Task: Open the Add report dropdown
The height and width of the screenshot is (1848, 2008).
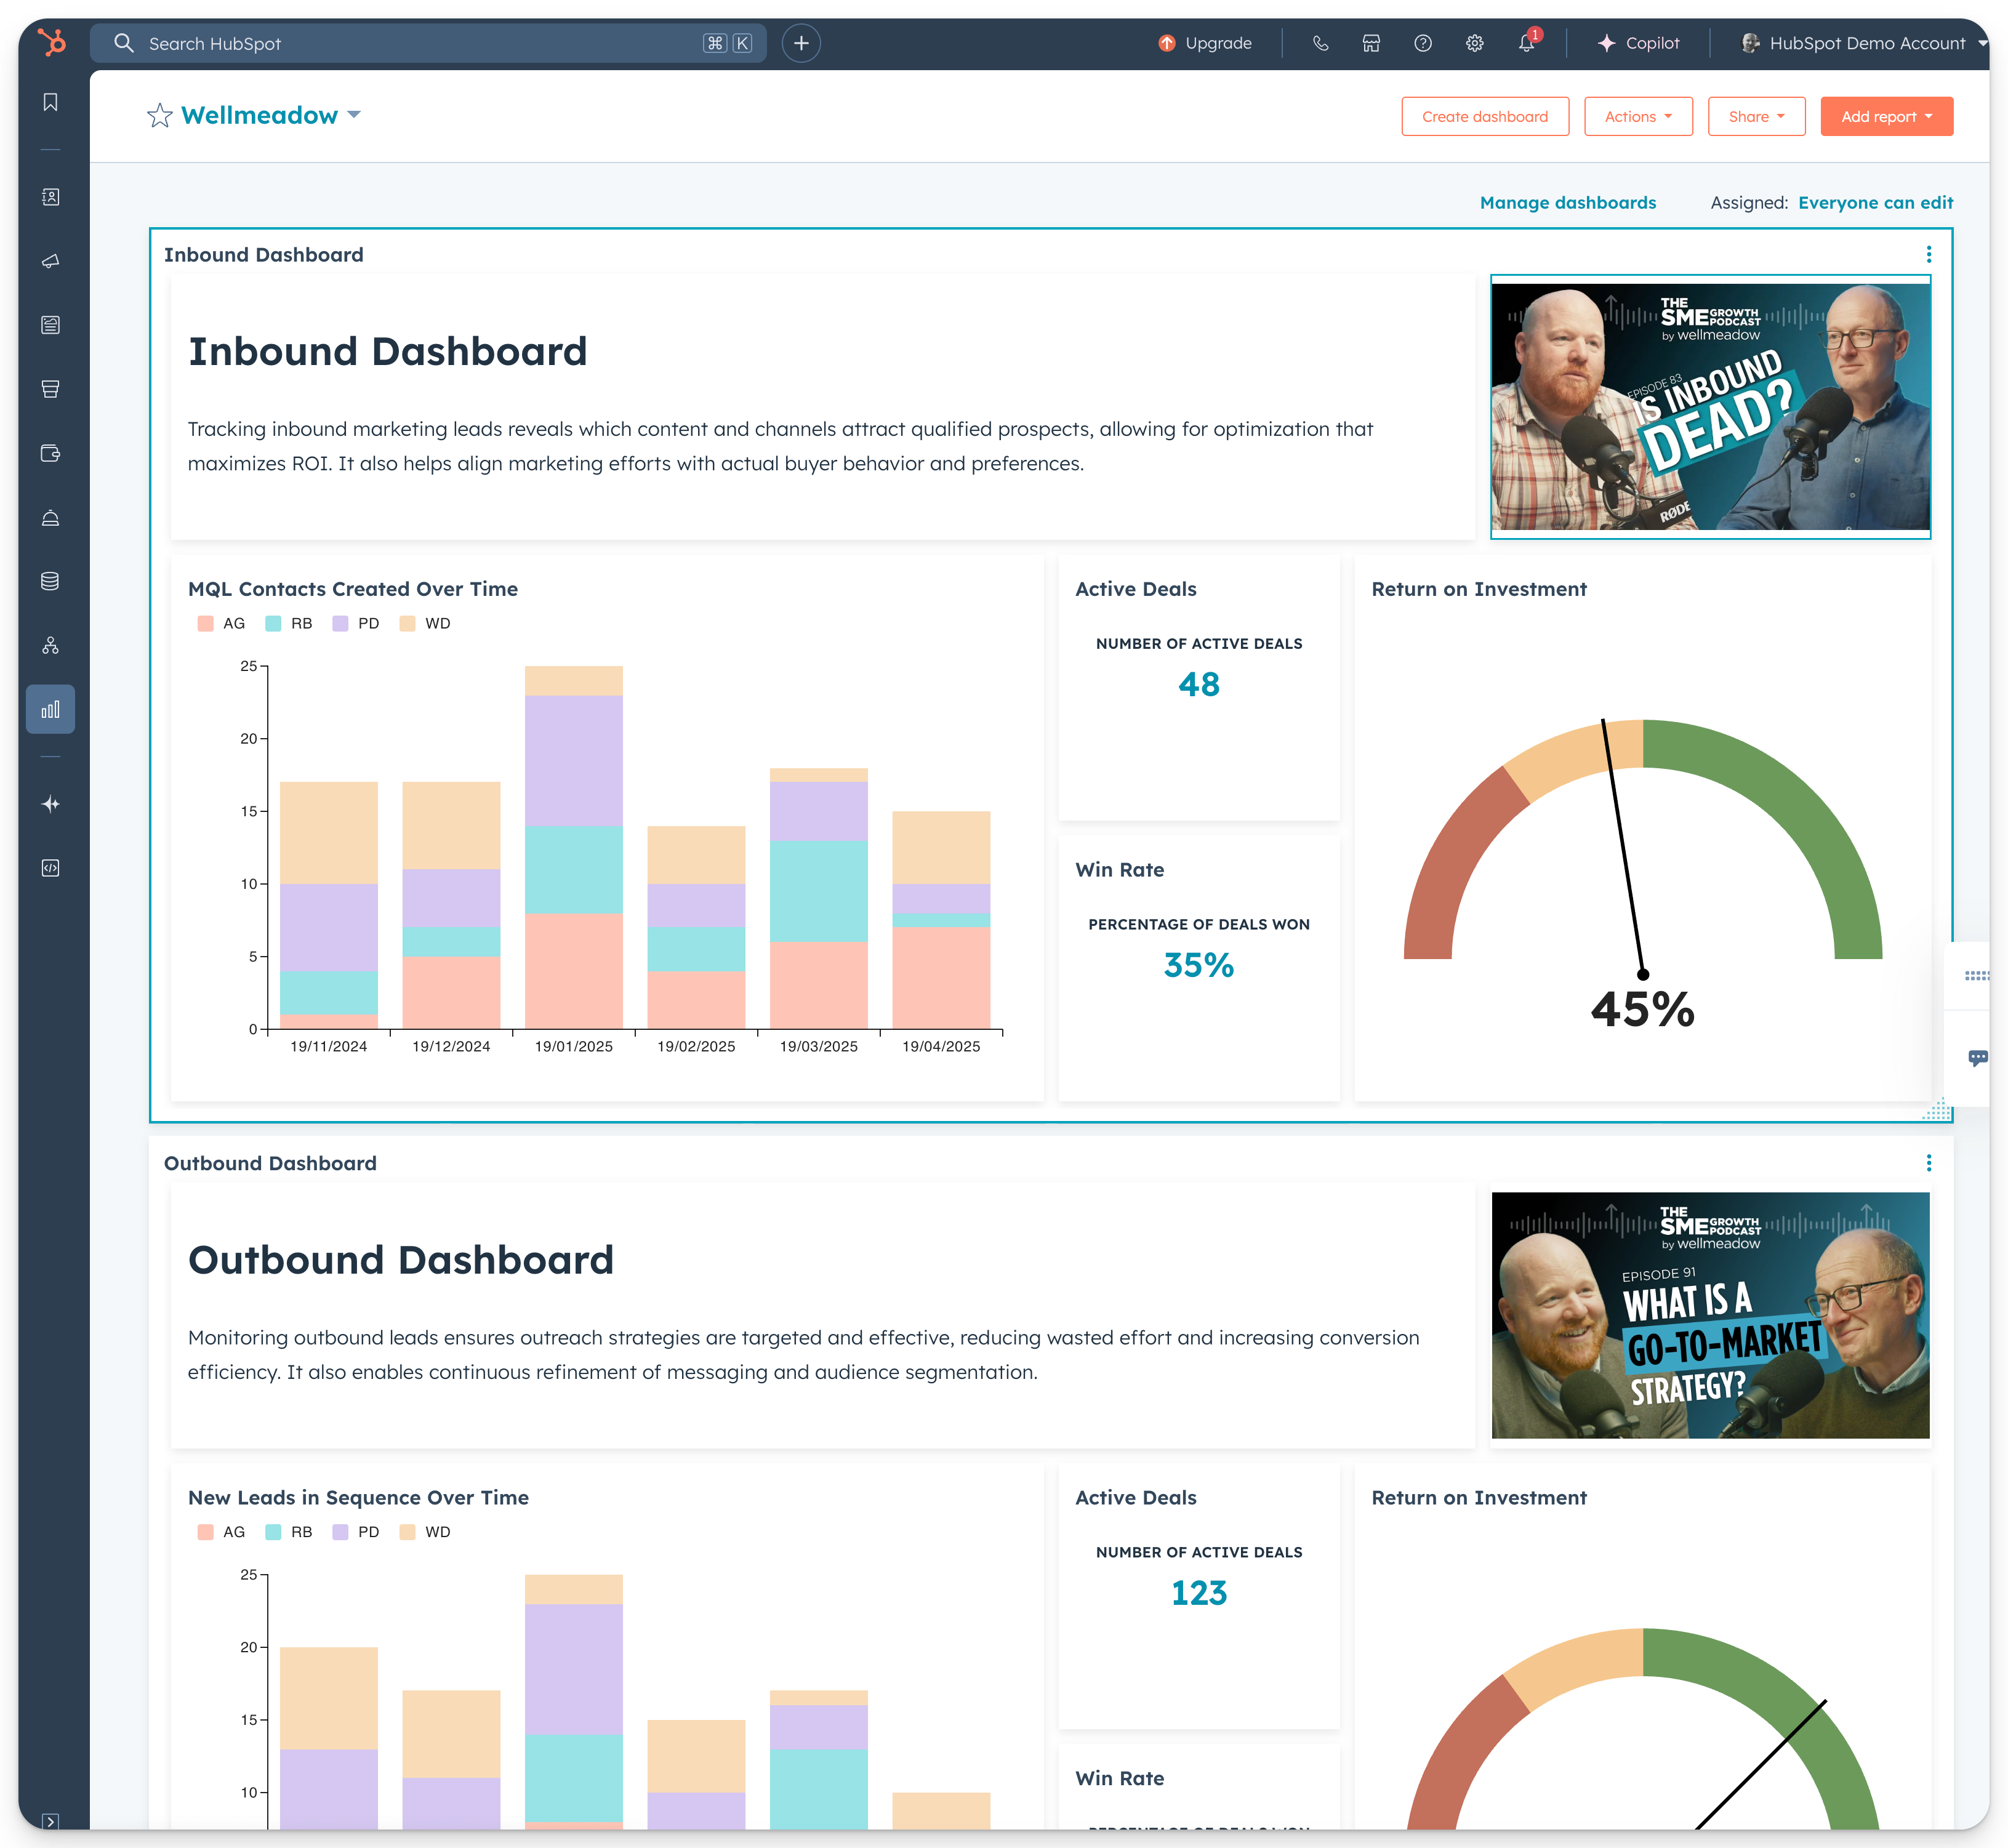Action: [x=1886, y=117]
